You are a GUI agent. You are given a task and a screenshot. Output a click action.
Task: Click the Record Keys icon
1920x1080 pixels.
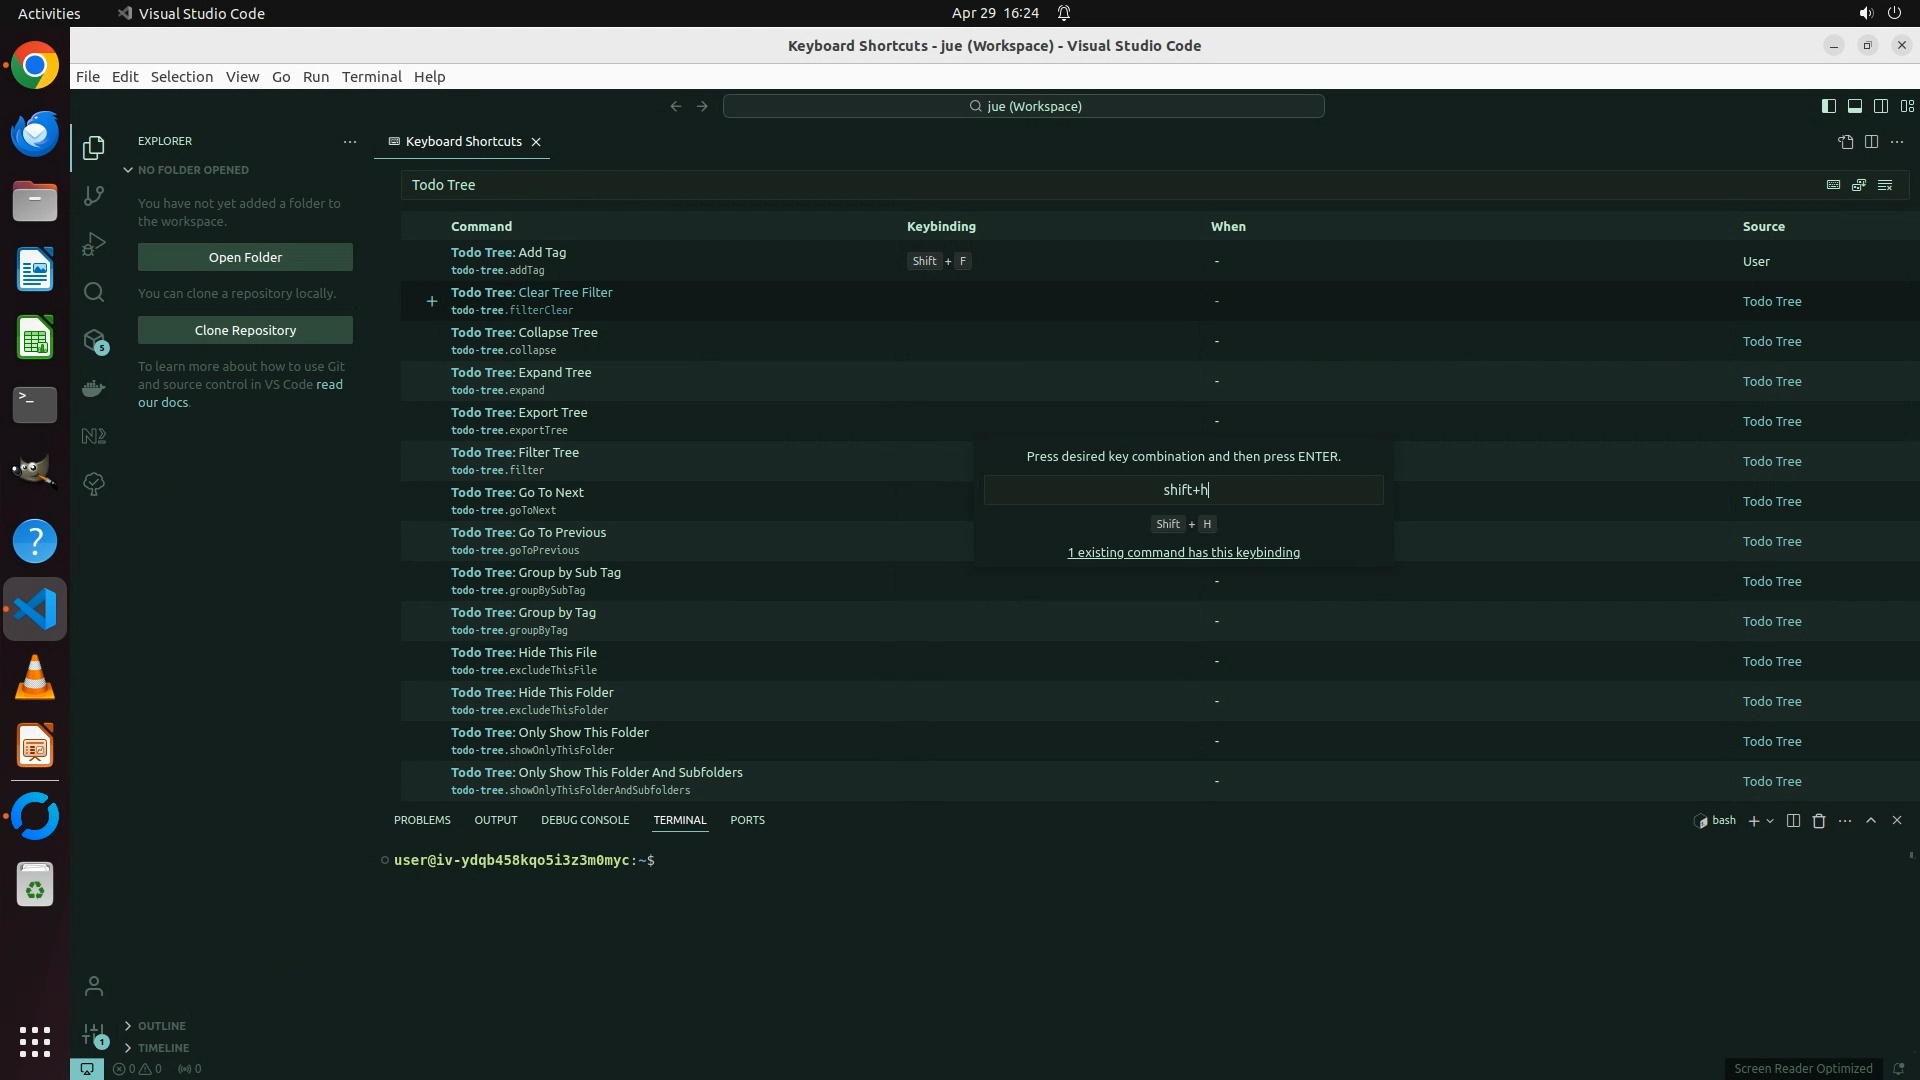[1833, 185]
